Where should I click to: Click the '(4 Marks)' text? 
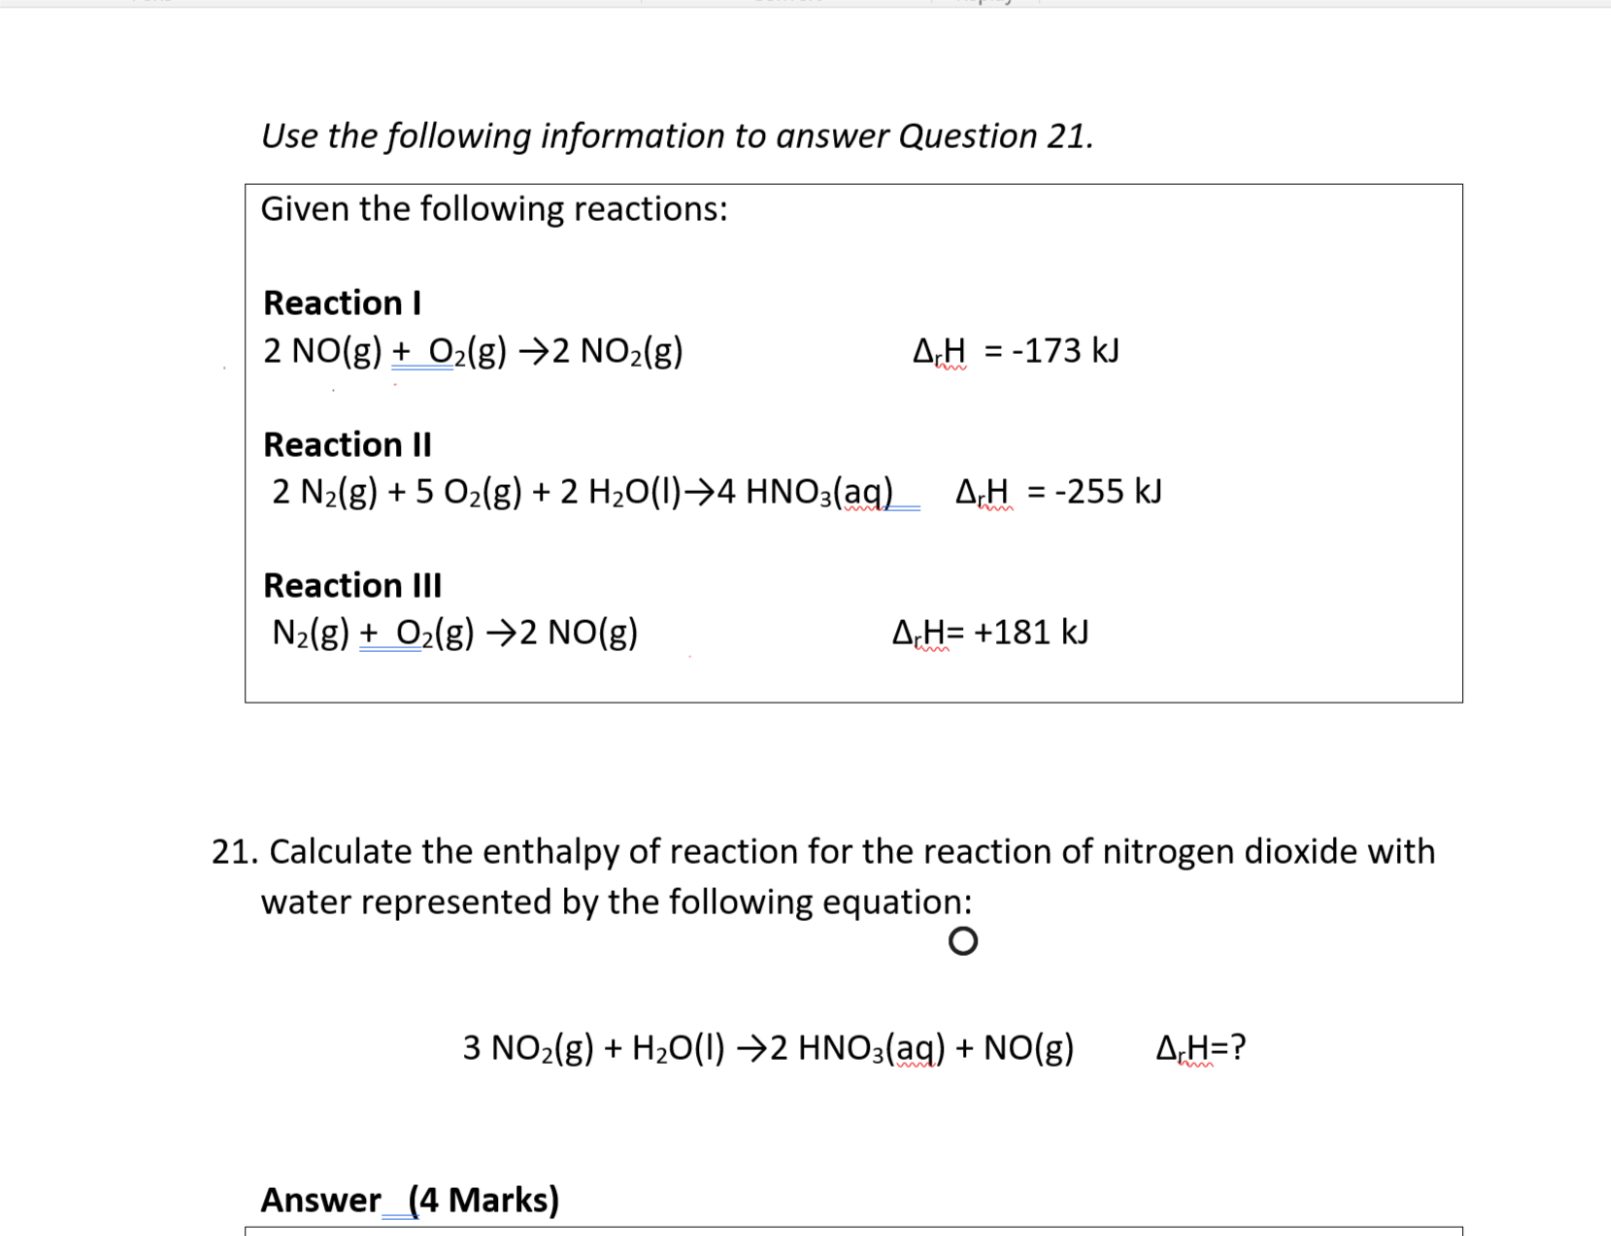(x=484, y=1199)
